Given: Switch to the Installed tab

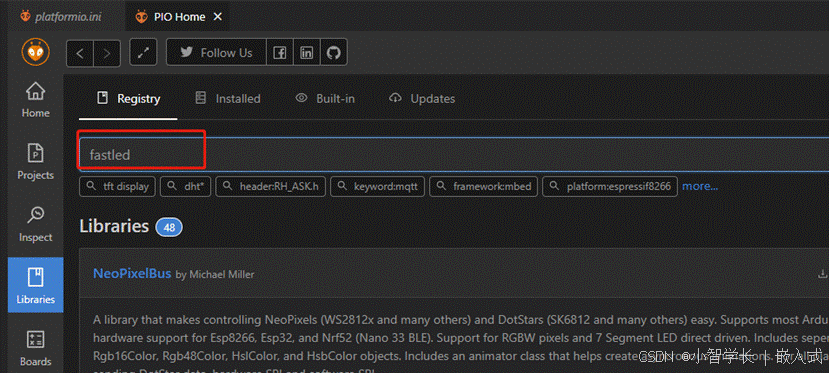Looking at the screenshot, I should (x=227, y=98).
